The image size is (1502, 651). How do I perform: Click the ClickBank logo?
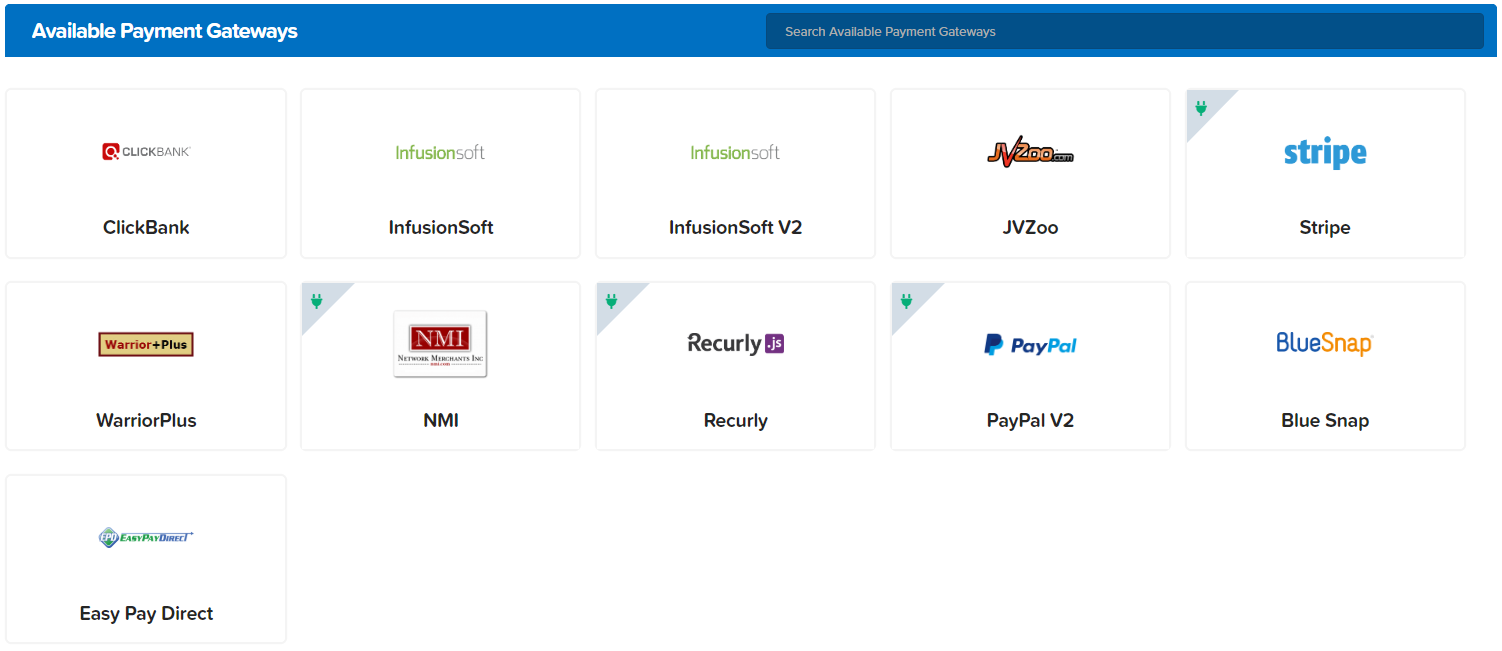click(x=146, y=152)
